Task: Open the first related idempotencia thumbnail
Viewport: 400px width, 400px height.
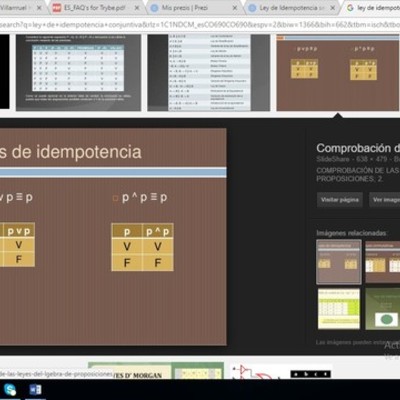Action: [x=339, y=262]
